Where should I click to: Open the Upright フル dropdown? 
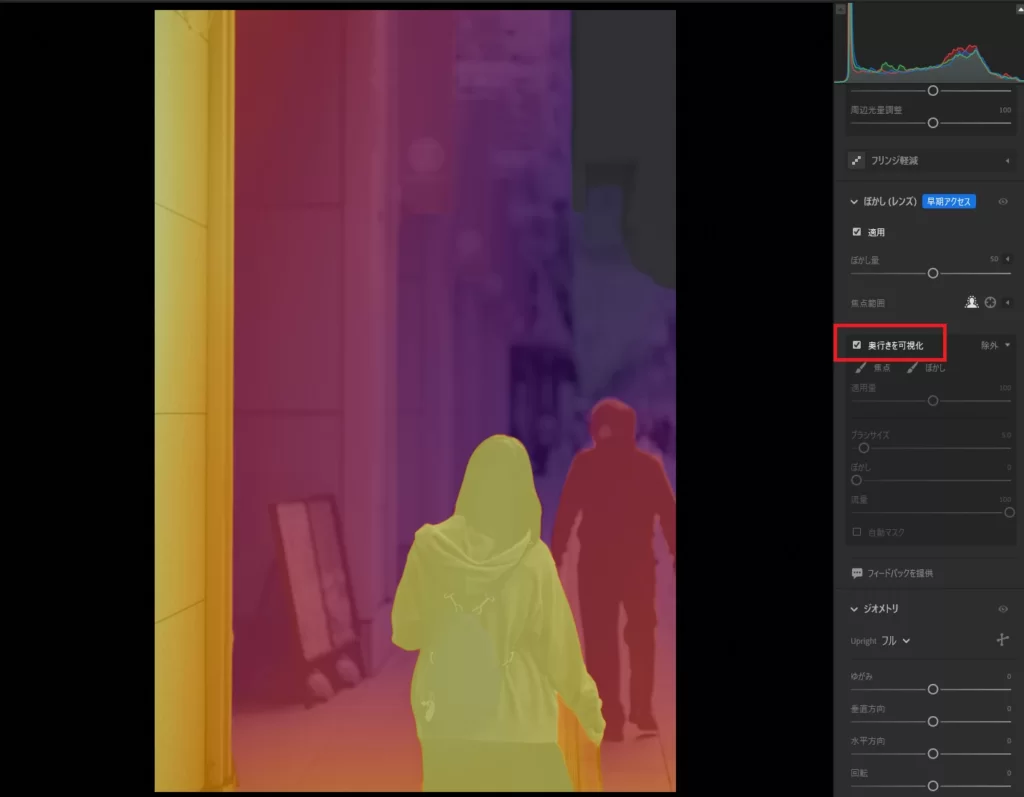click(896, 641)
